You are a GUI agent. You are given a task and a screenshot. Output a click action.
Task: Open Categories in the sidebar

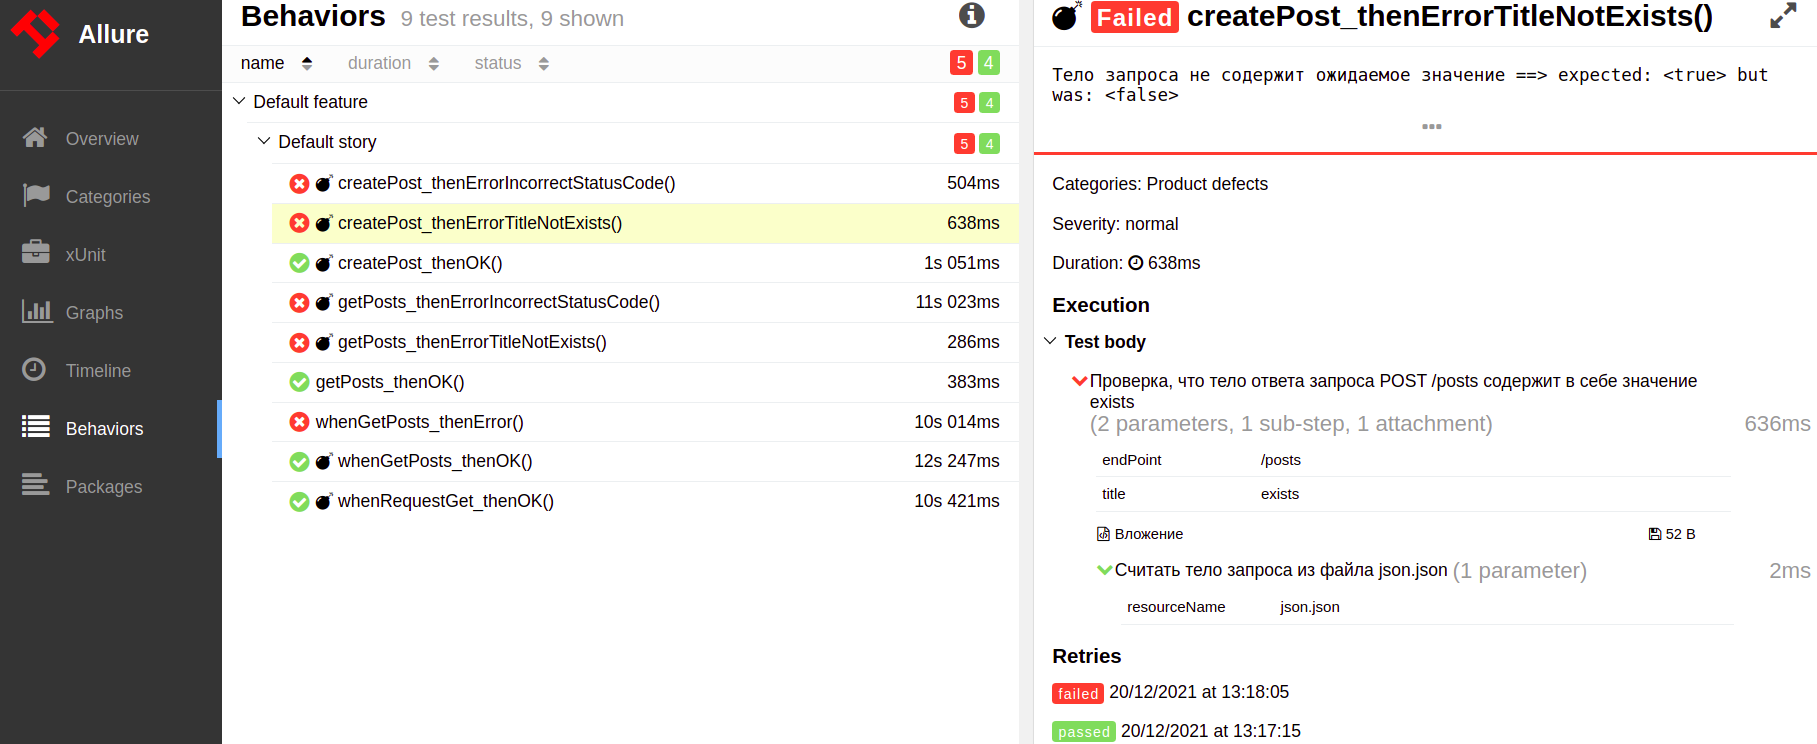click(110, 197)
